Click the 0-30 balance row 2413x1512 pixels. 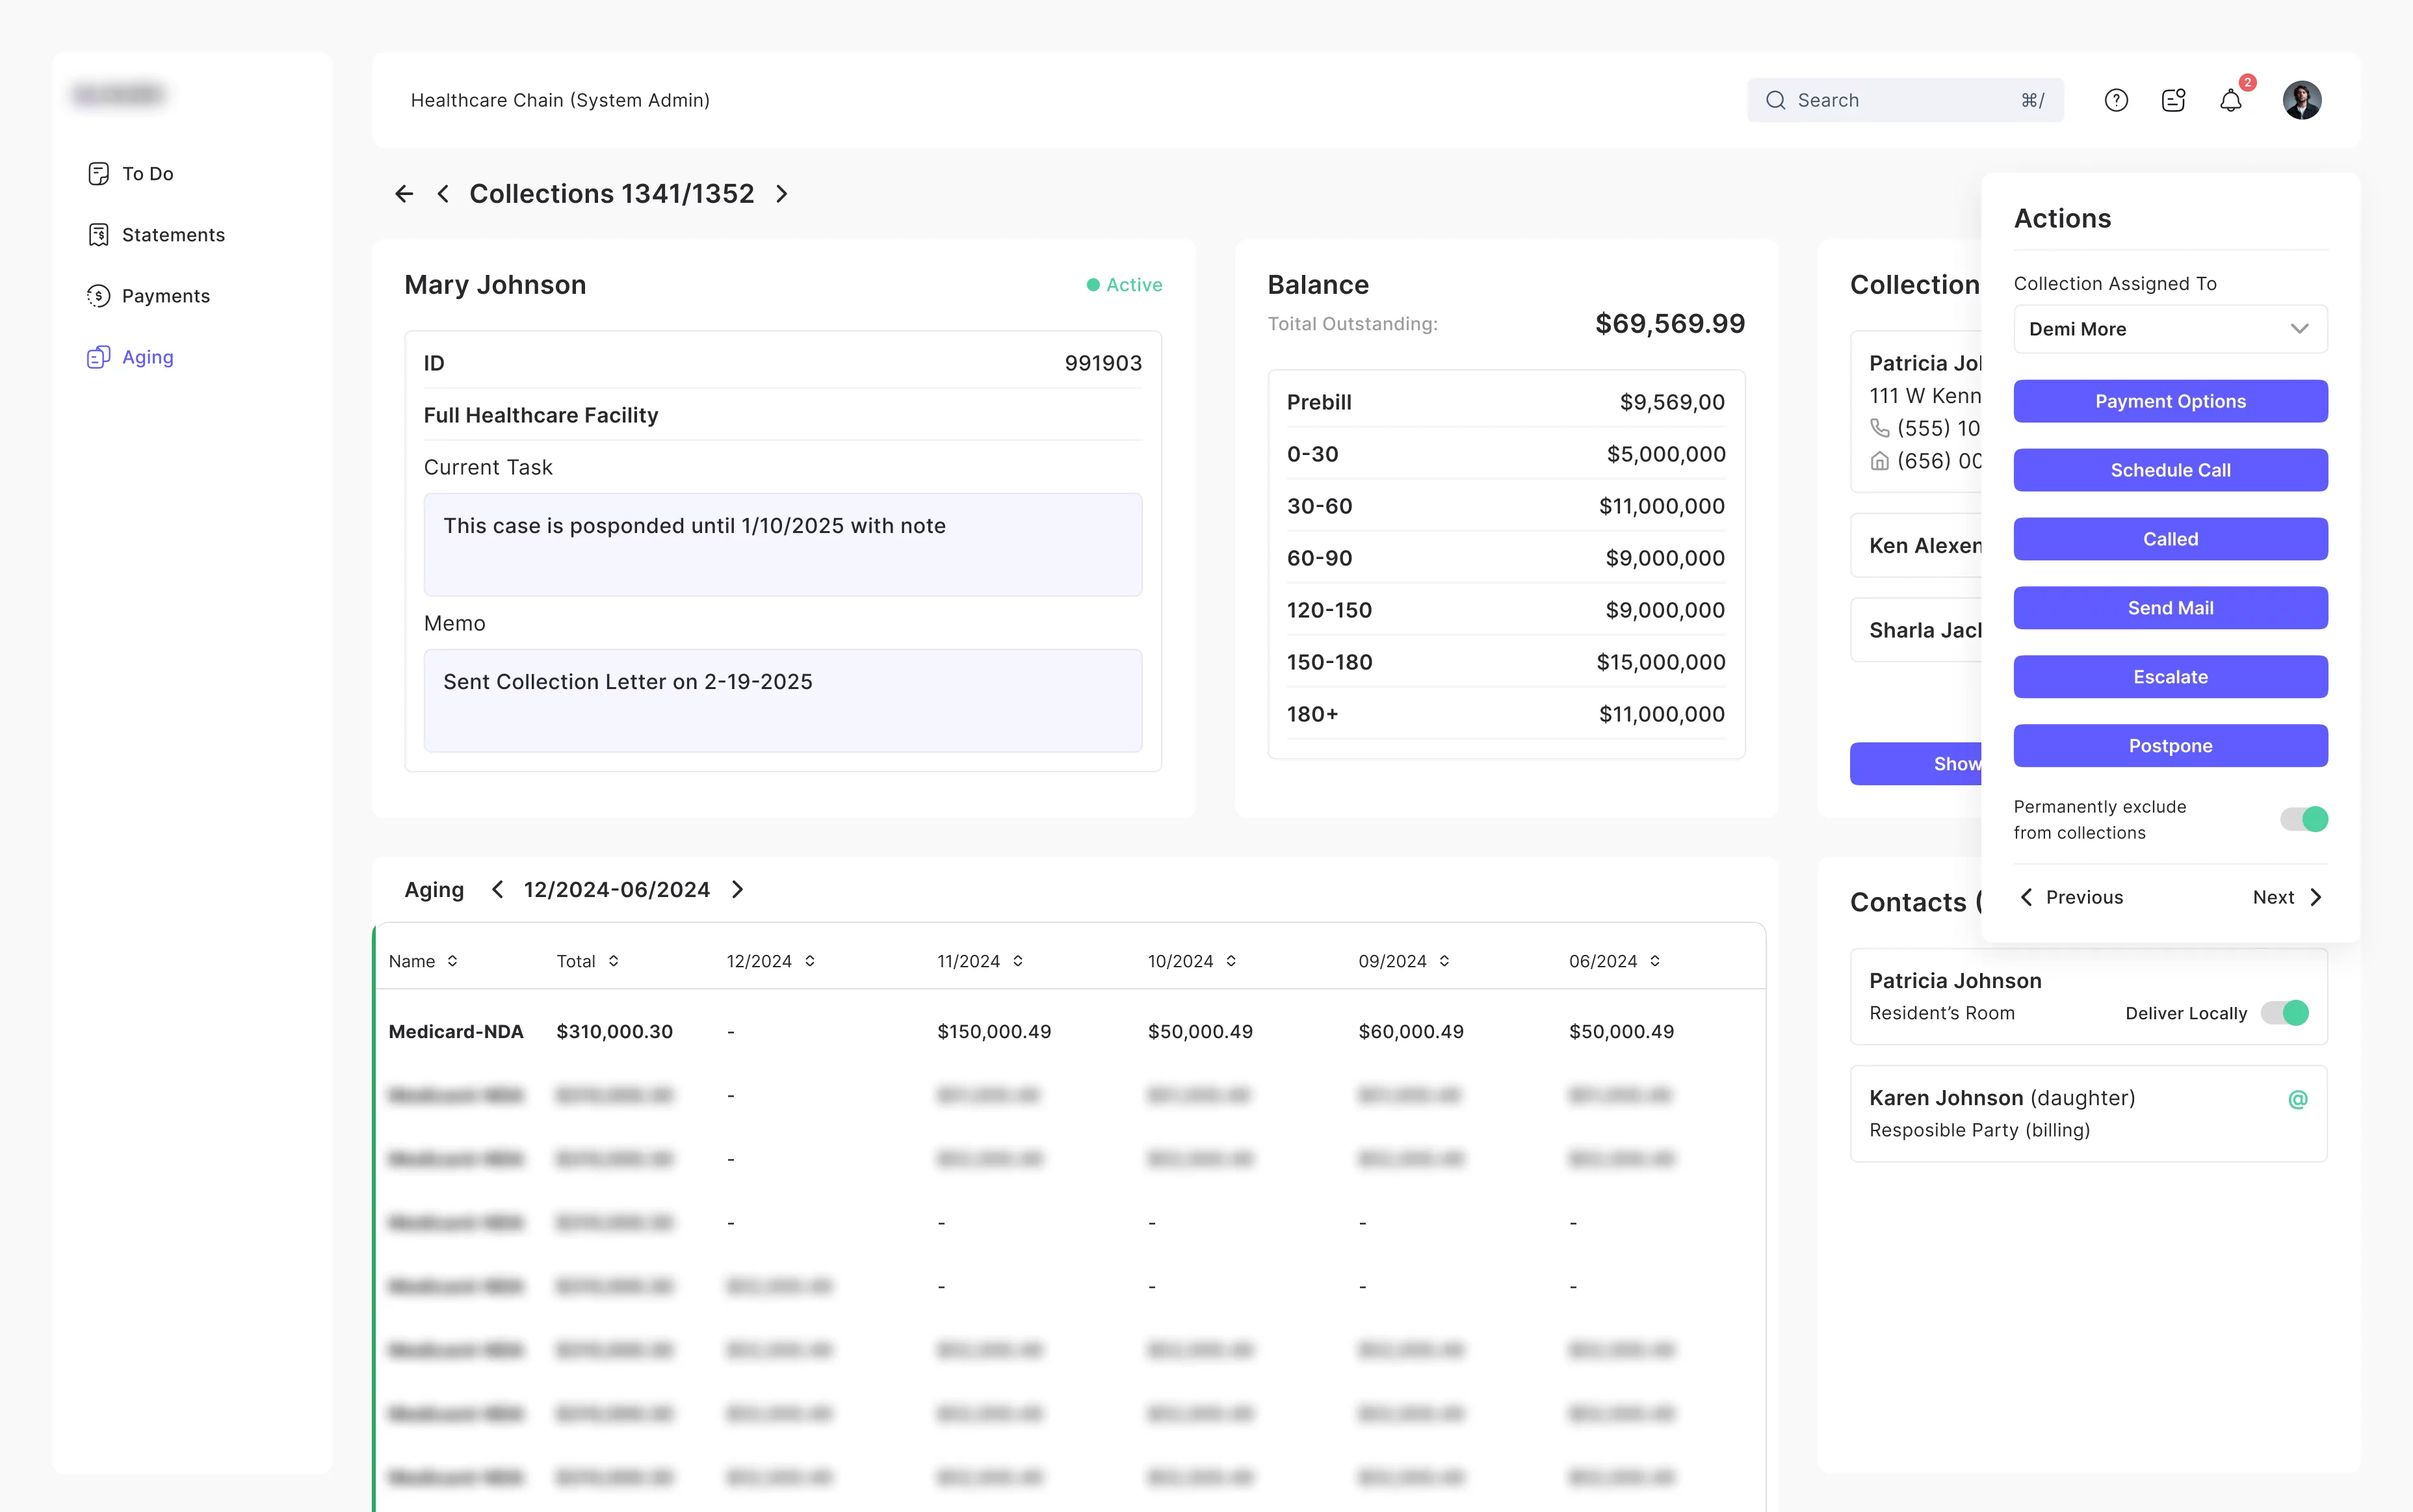[1506, 454]
